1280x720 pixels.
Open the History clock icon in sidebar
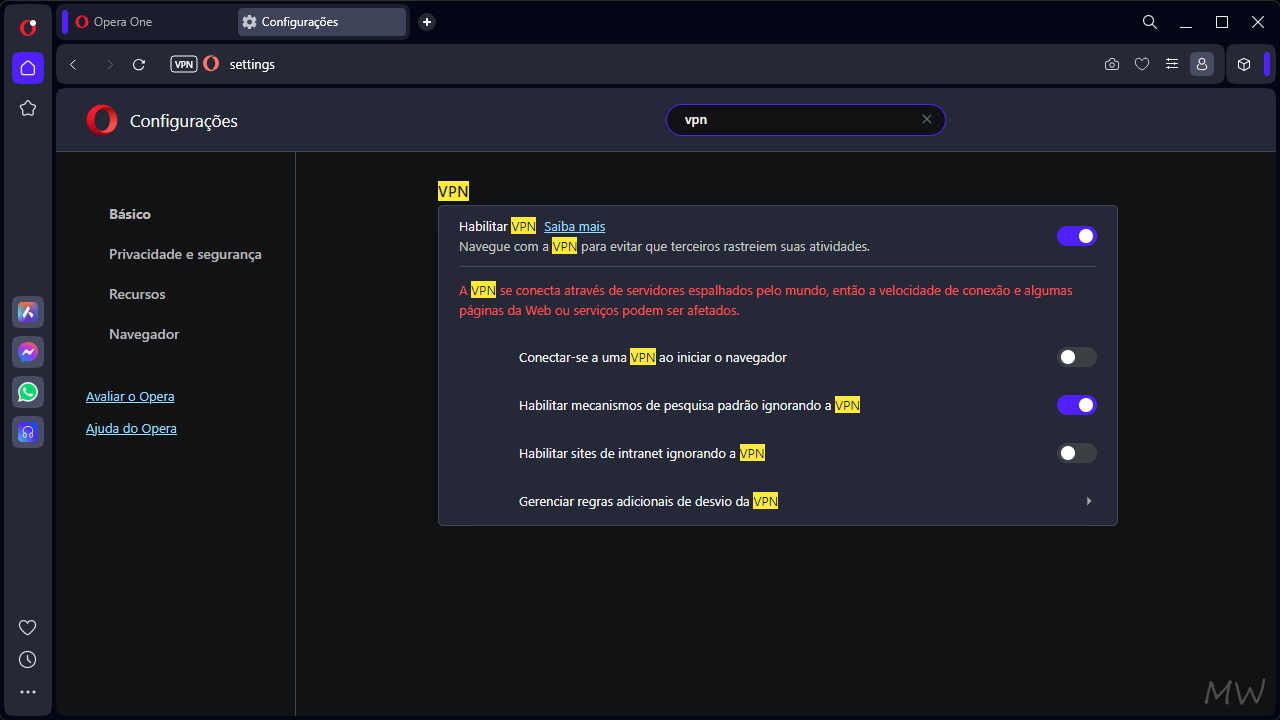coord(28,660)
